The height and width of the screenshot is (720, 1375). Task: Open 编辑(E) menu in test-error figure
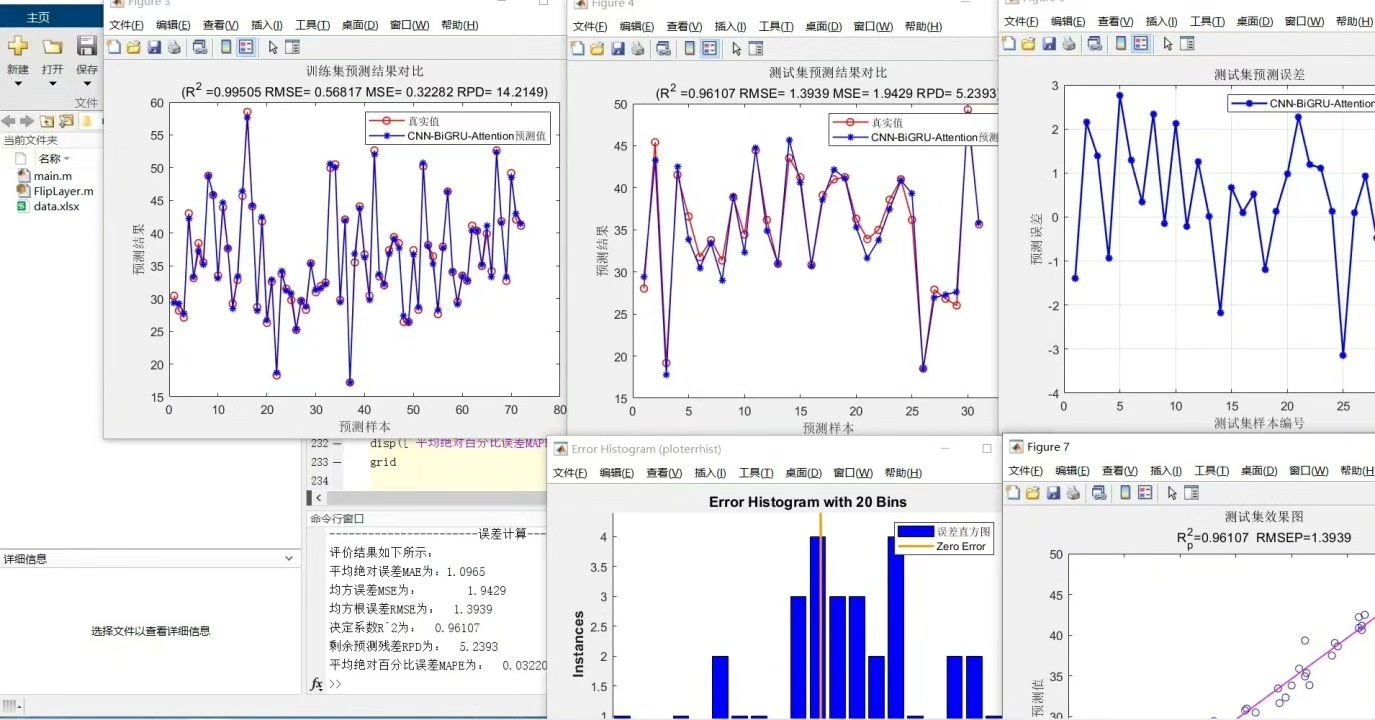[1068, 21]
